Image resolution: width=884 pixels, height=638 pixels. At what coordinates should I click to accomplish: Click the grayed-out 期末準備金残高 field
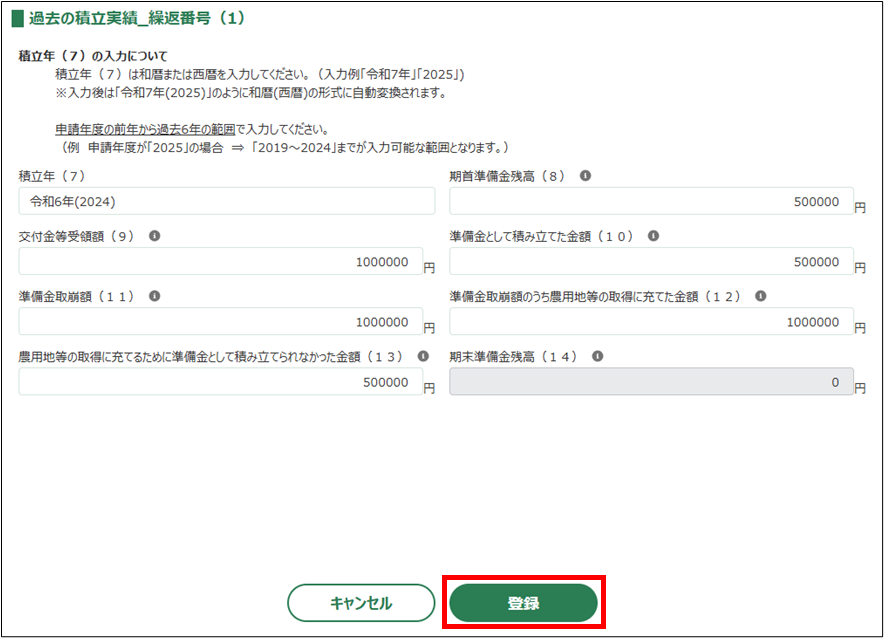pos(650,382)
